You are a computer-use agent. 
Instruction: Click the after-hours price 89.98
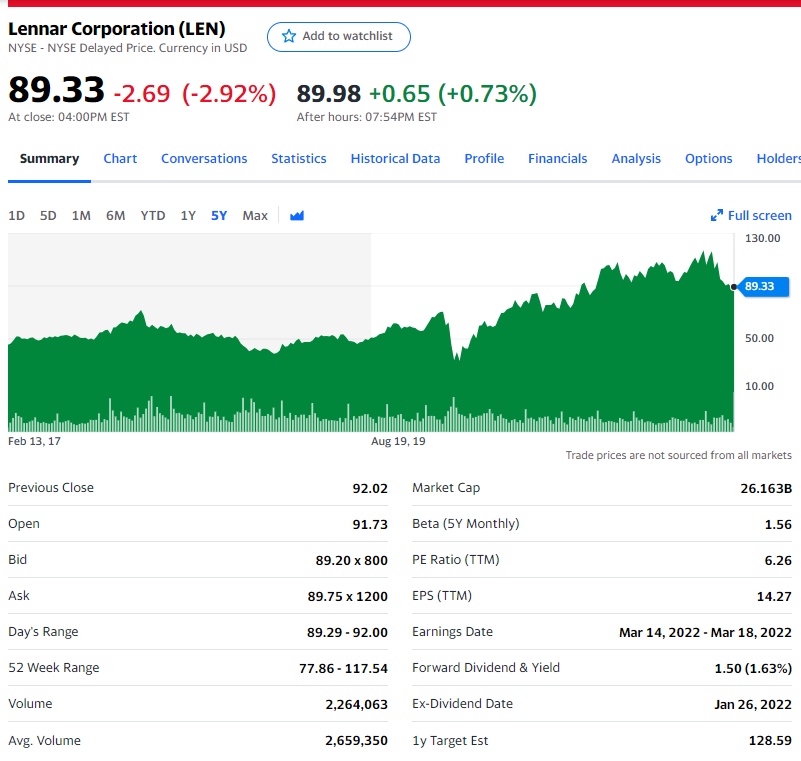point(328,93)
